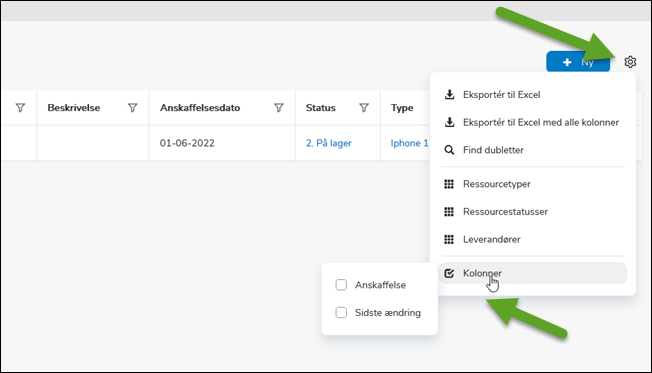Click the filter icon in Status column

[x=364, y=108]
